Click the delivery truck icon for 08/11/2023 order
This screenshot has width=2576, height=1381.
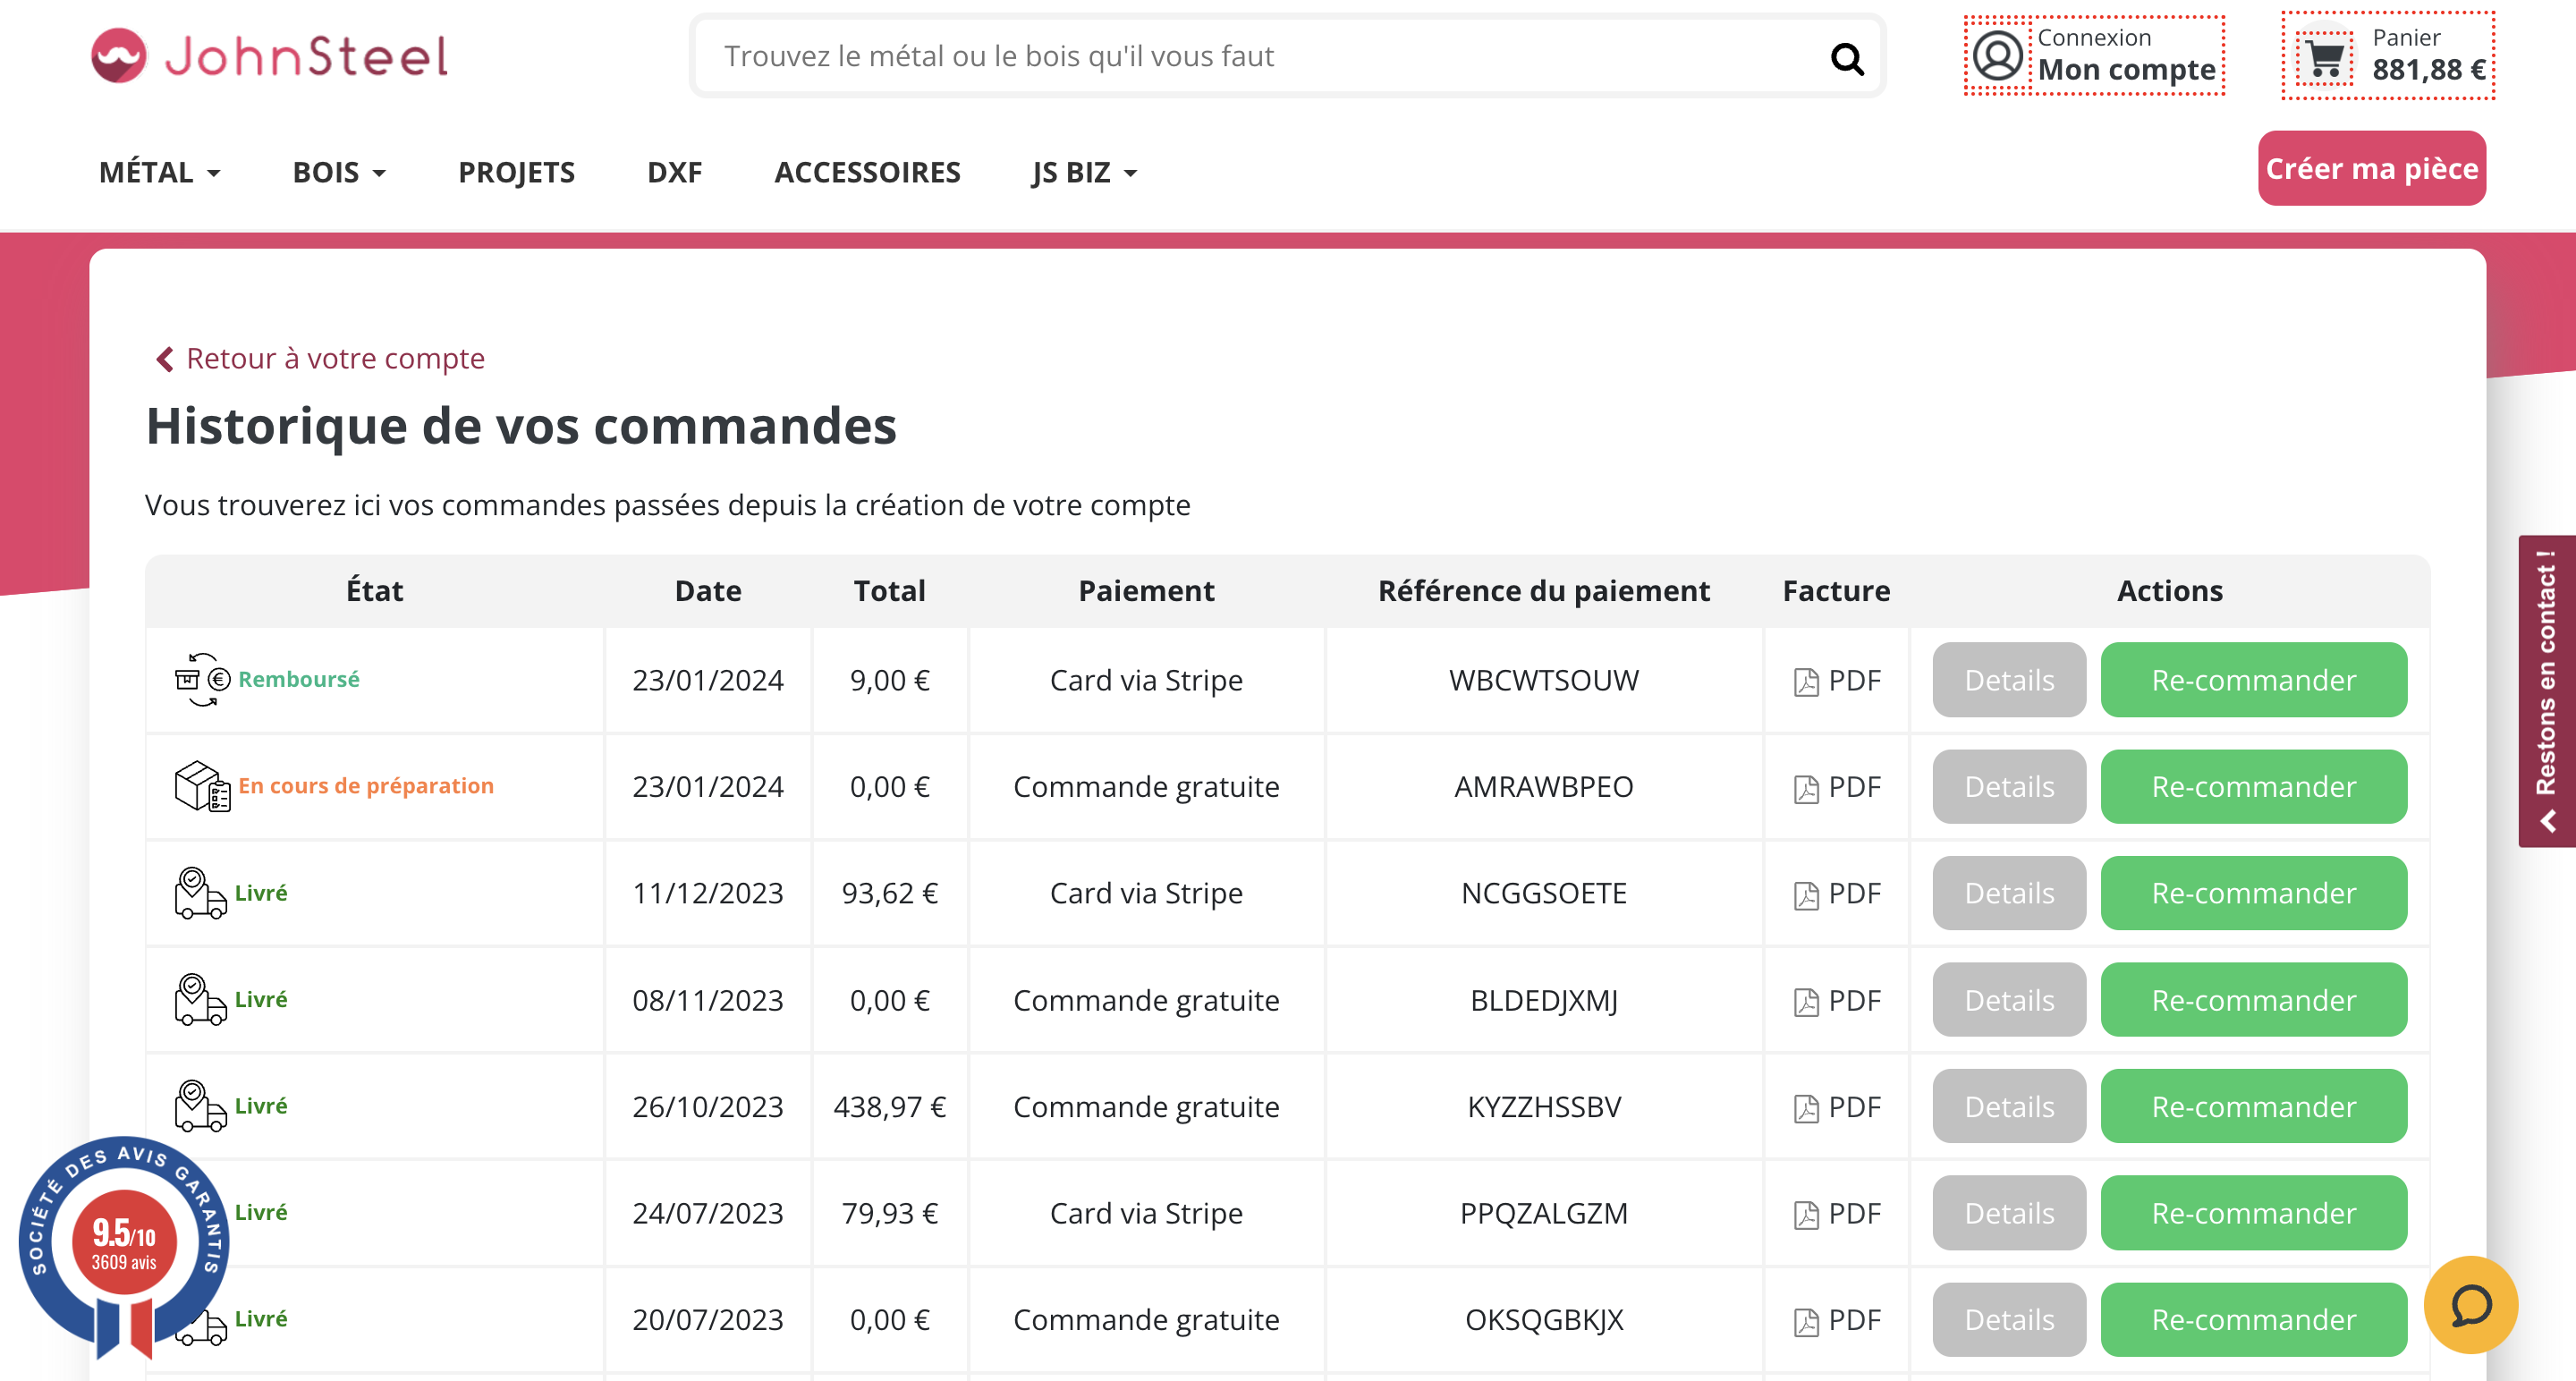[x=200, y=999]
